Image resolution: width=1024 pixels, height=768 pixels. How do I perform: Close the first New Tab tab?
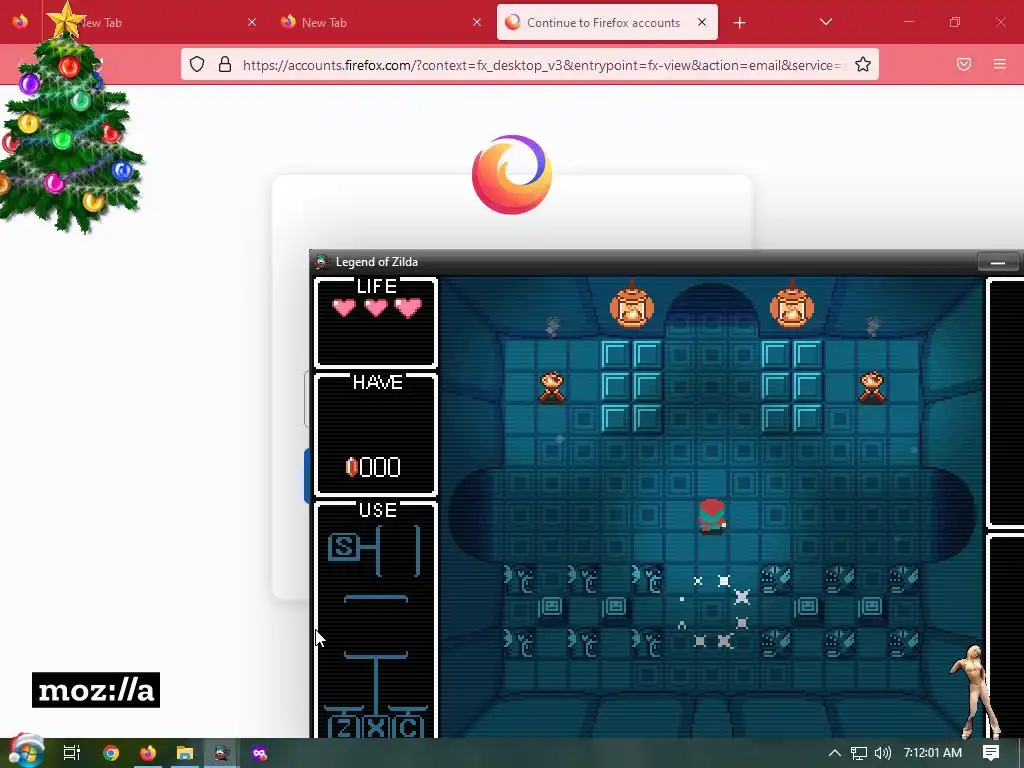[x=252, y=22]
